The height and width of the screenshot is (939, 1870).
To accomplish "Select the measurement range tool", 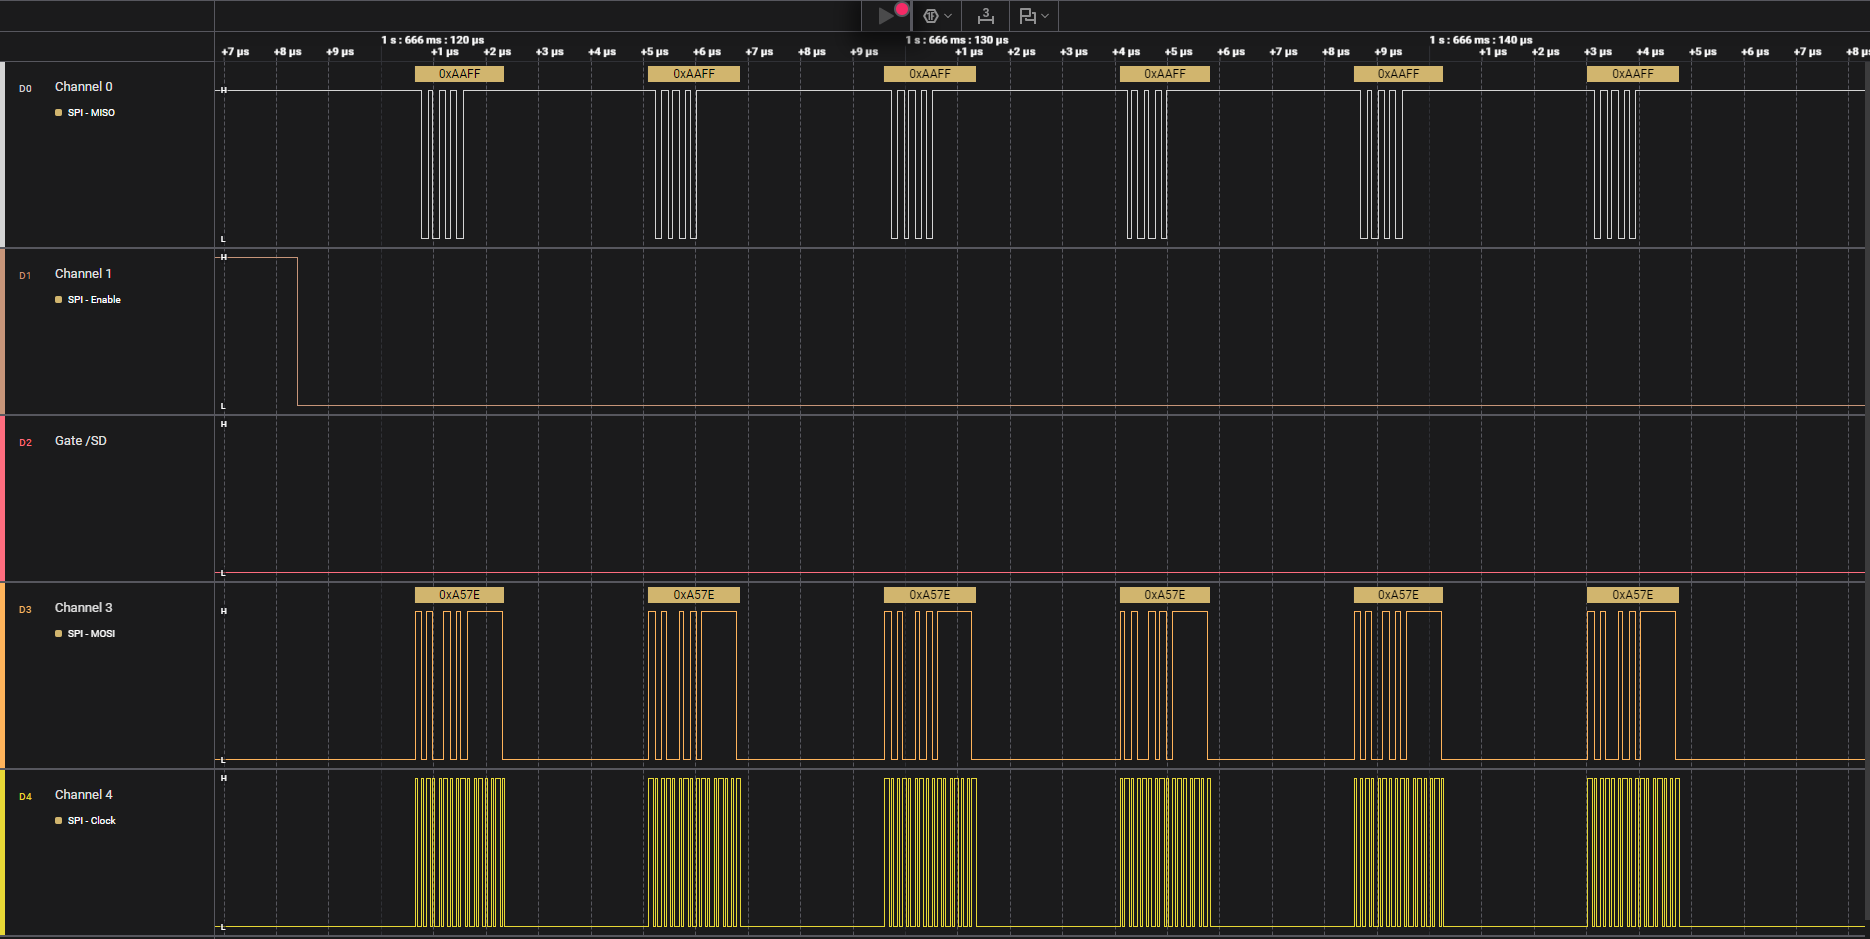I will pyautogui.click(x=986, y=16).
